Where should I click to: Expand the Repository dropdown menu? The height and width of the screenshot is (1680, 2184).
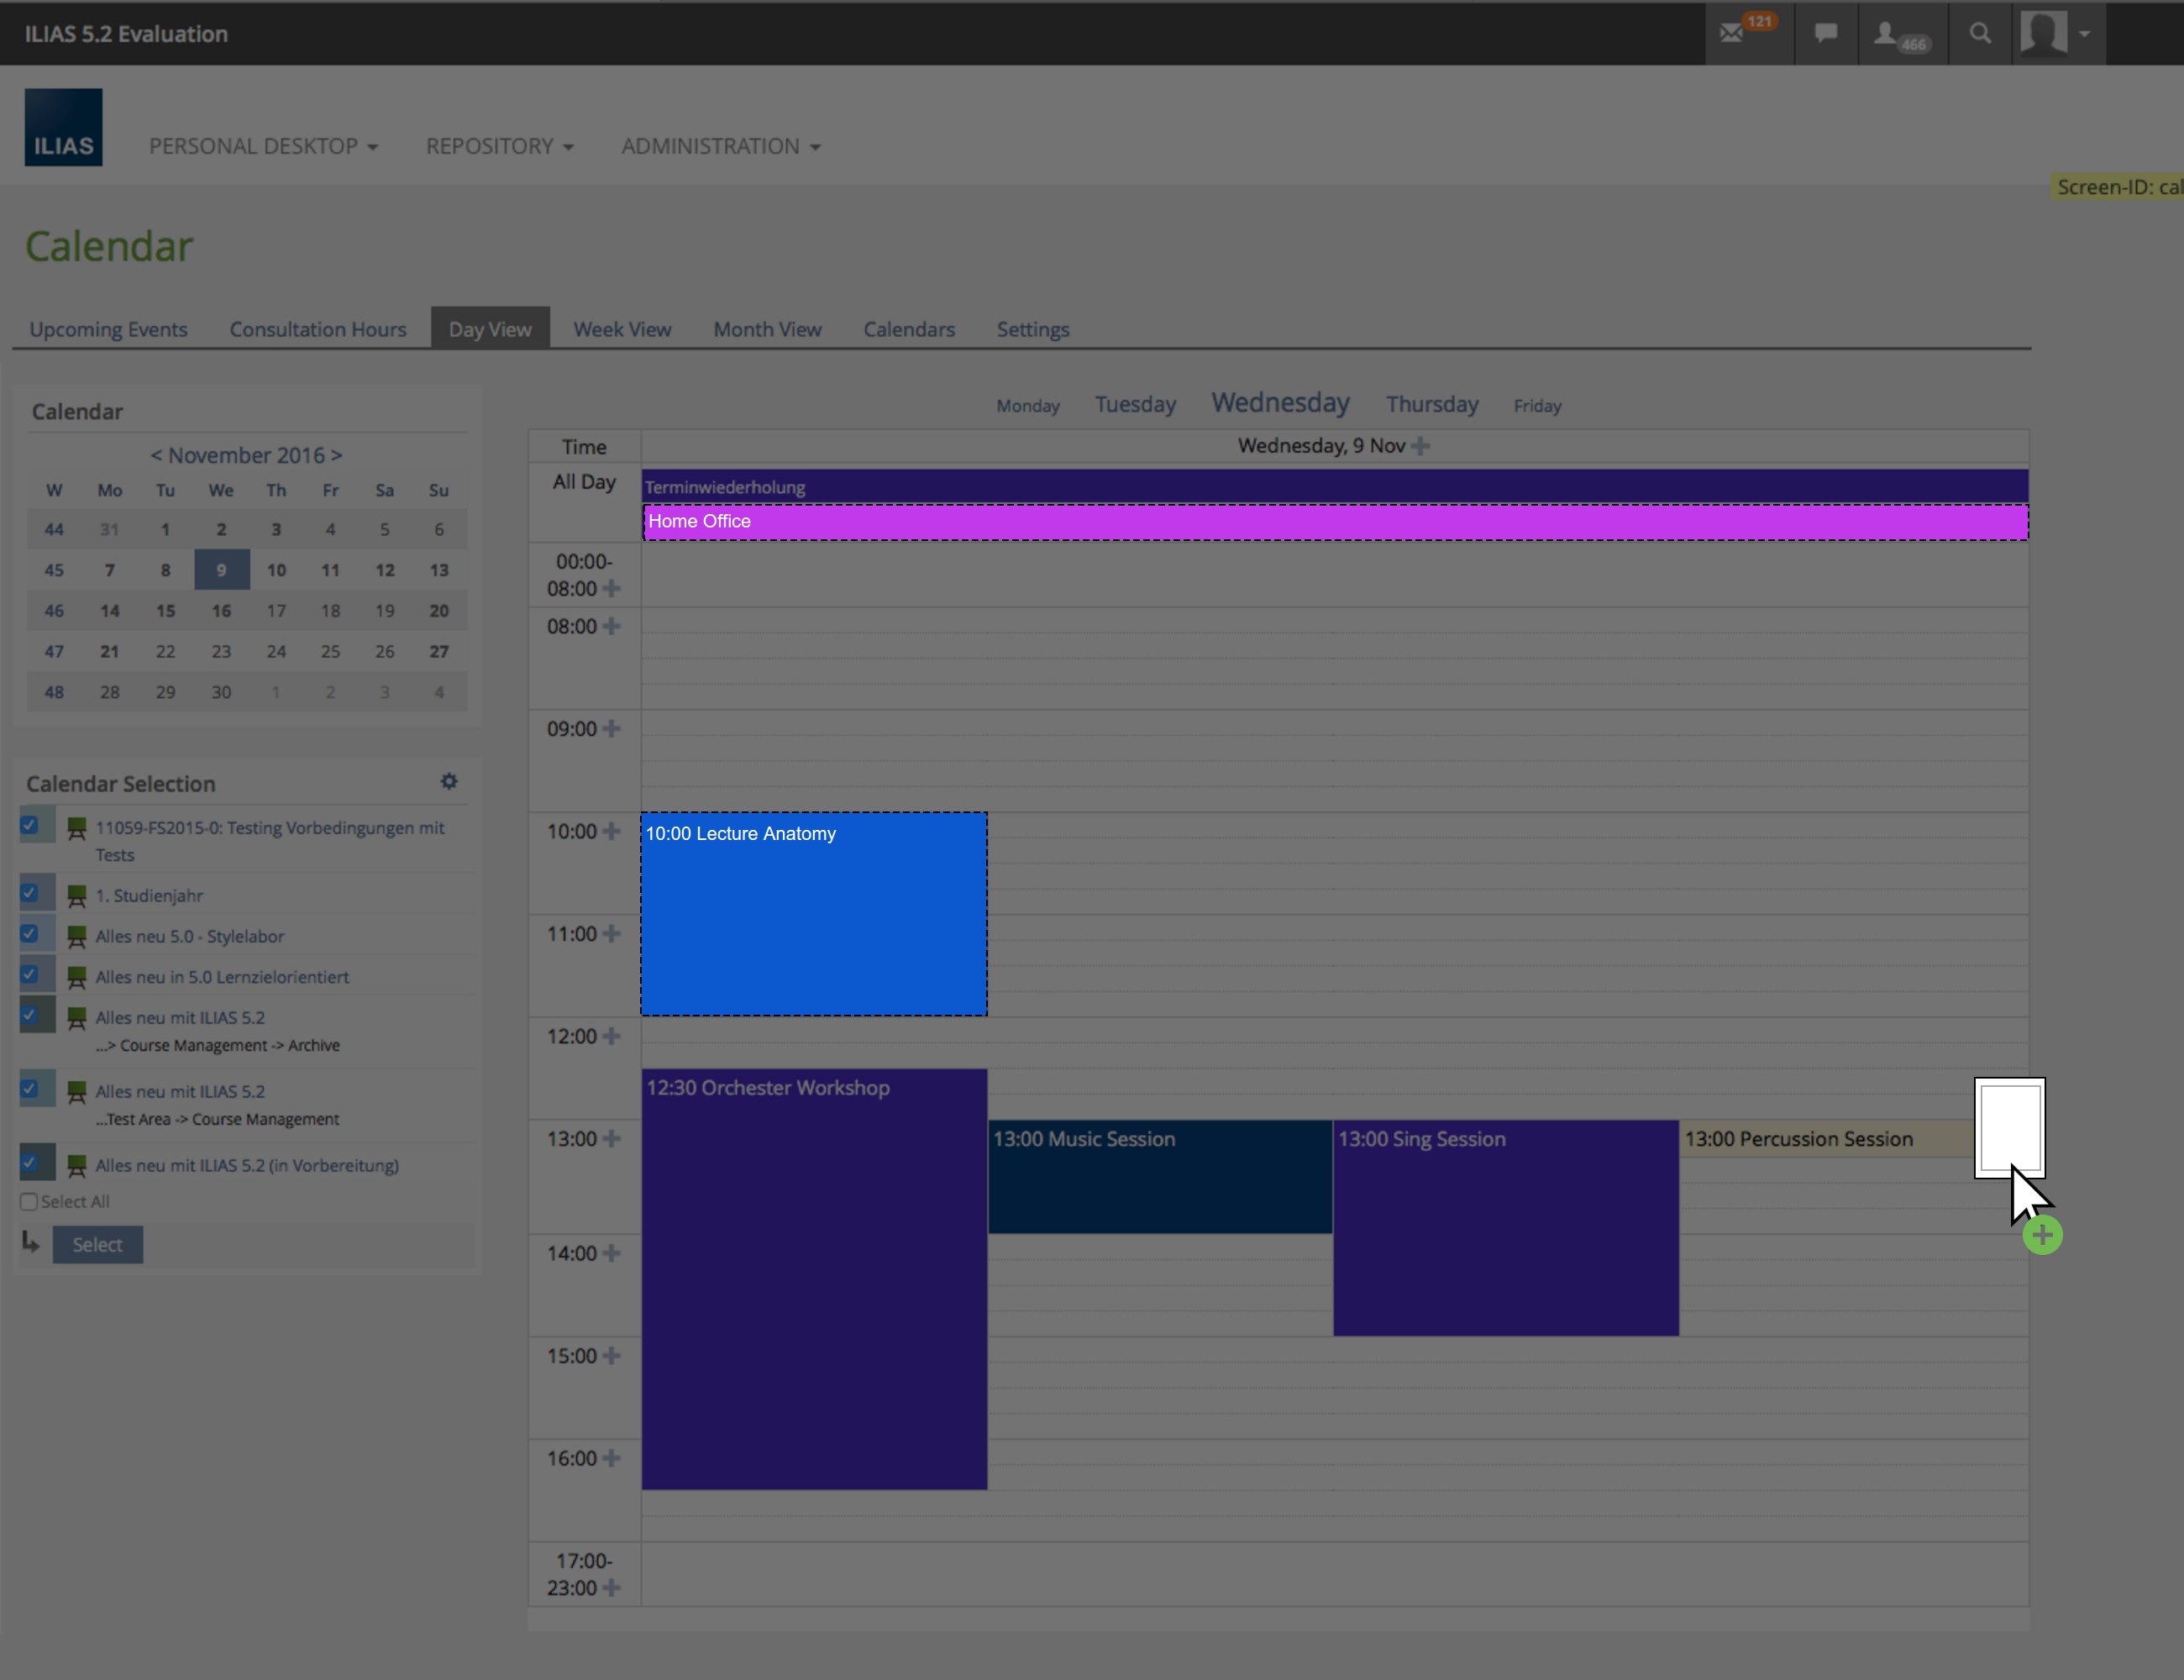tap(499, 147)
